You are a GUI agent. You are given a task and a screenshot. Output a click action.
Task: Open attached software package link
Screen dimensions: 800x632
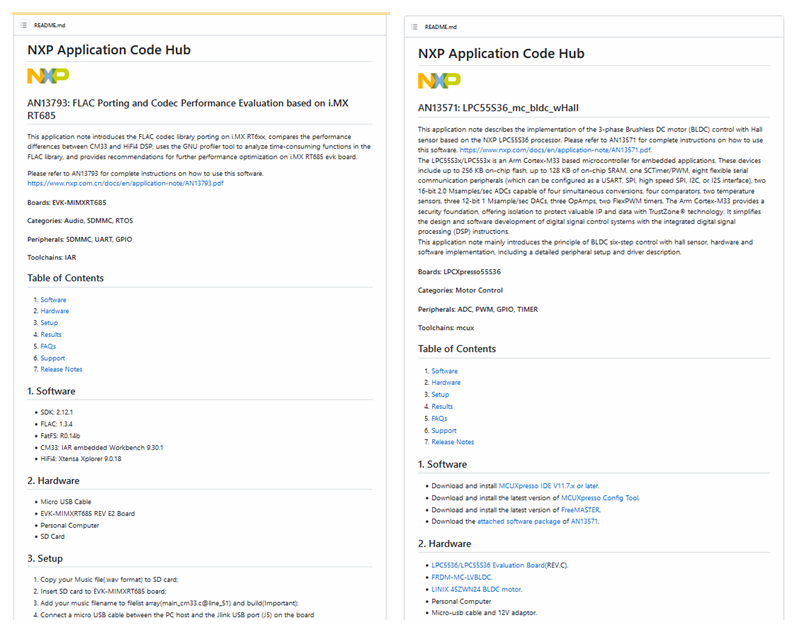coord(518,521)
